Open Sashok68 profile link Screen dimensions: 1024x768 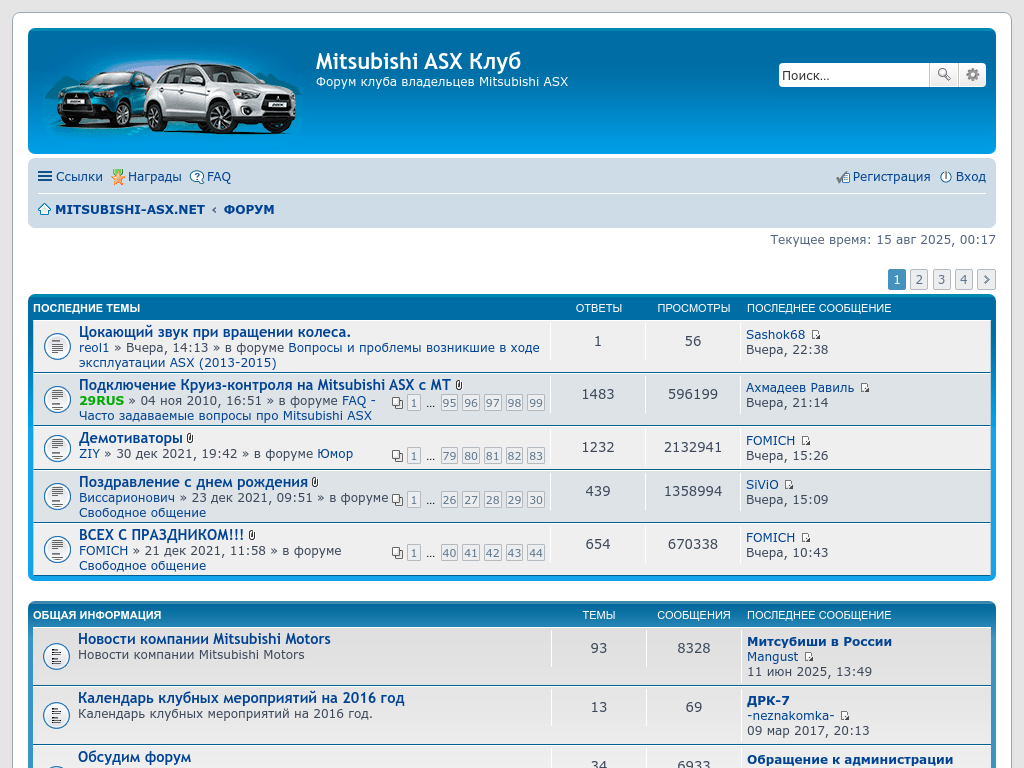click(x=776, y=334)
